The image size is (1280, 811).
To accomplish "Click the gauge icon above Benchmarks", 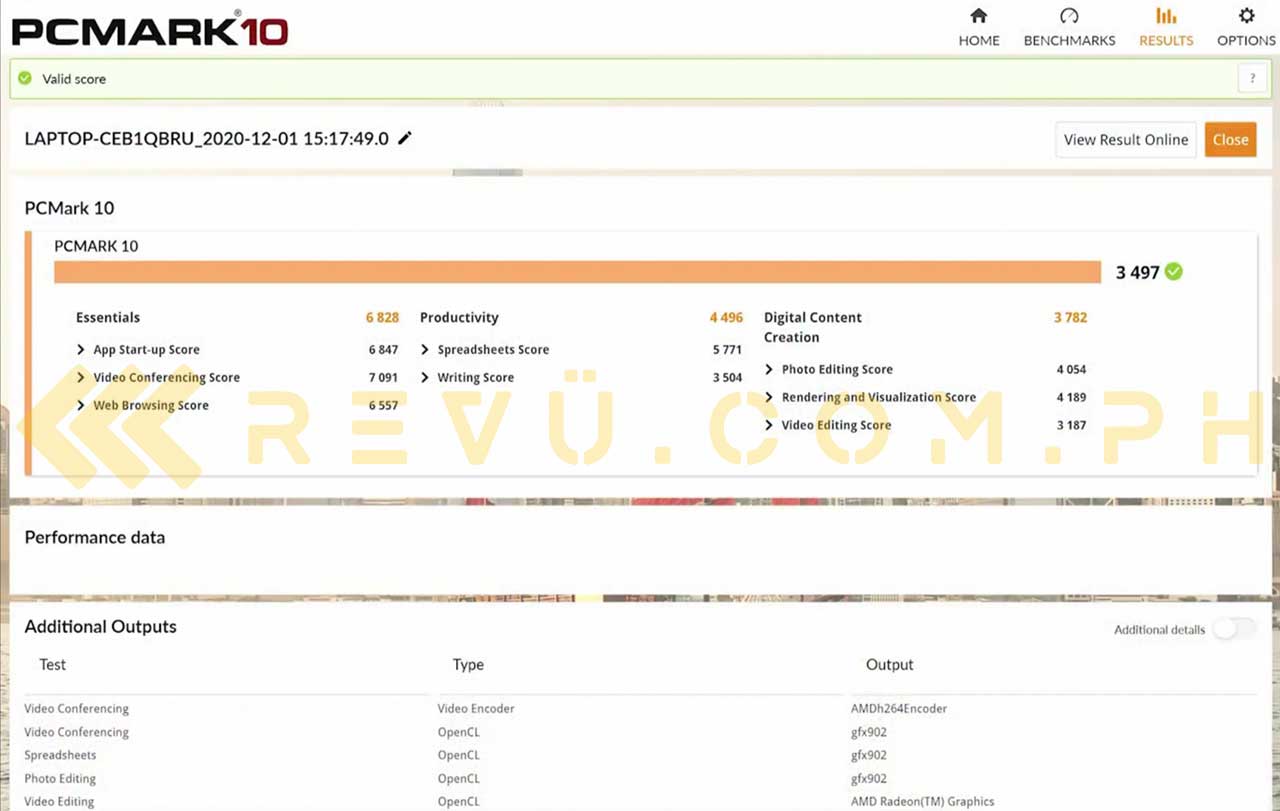I will 1069,16.
